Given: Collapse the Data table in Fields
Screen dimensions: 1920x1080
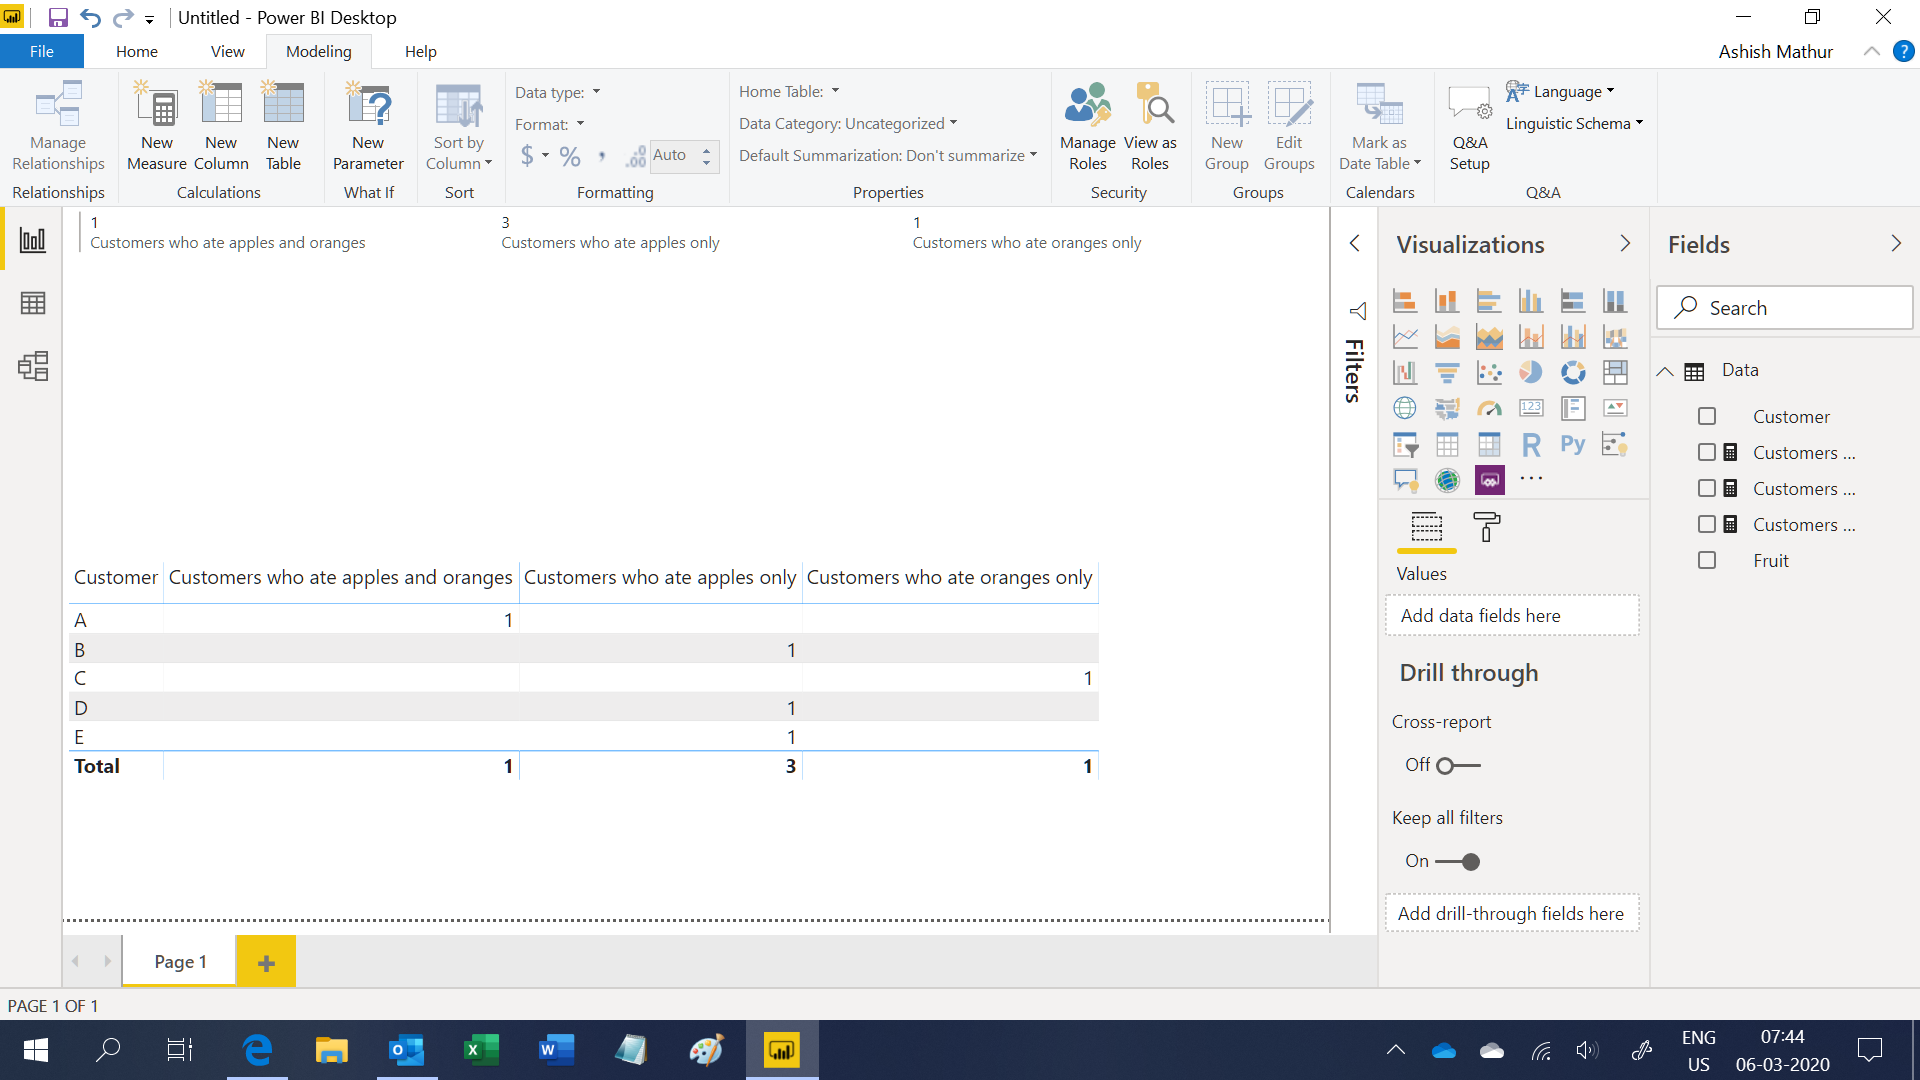Looking at the screenshot, I should (x=1665, y=371).
